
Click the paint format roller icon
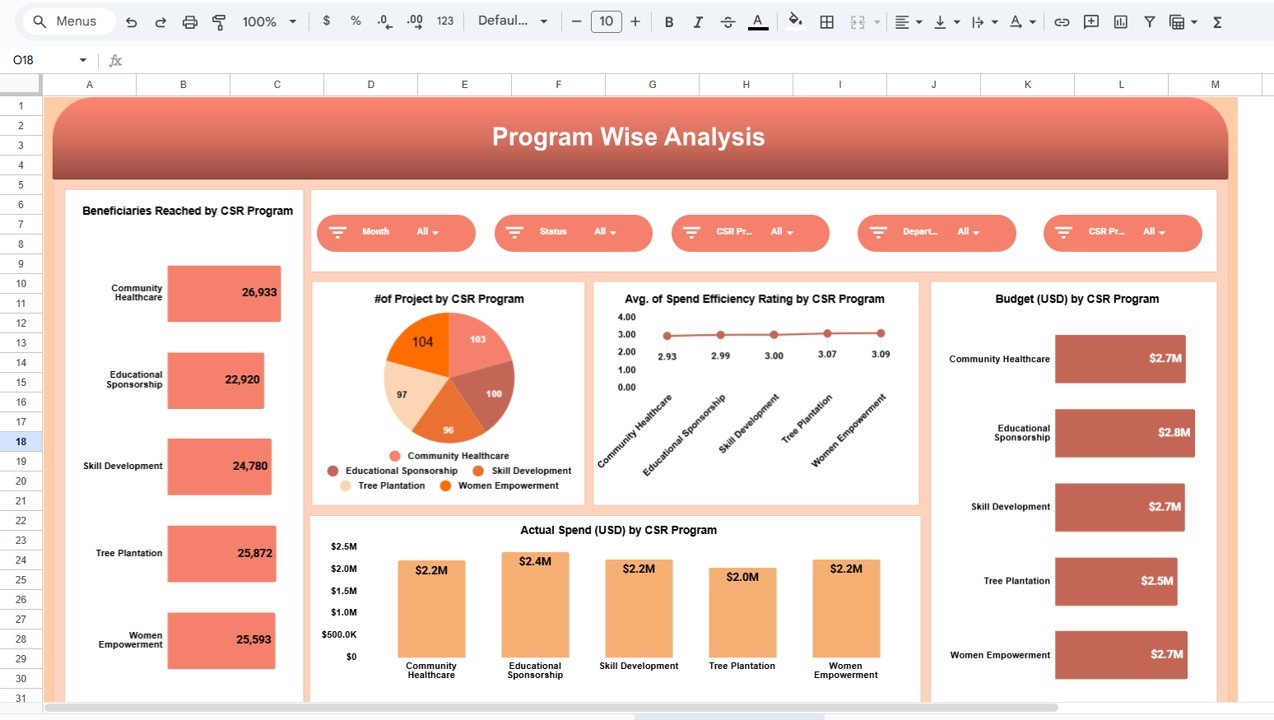pos(219,21)
